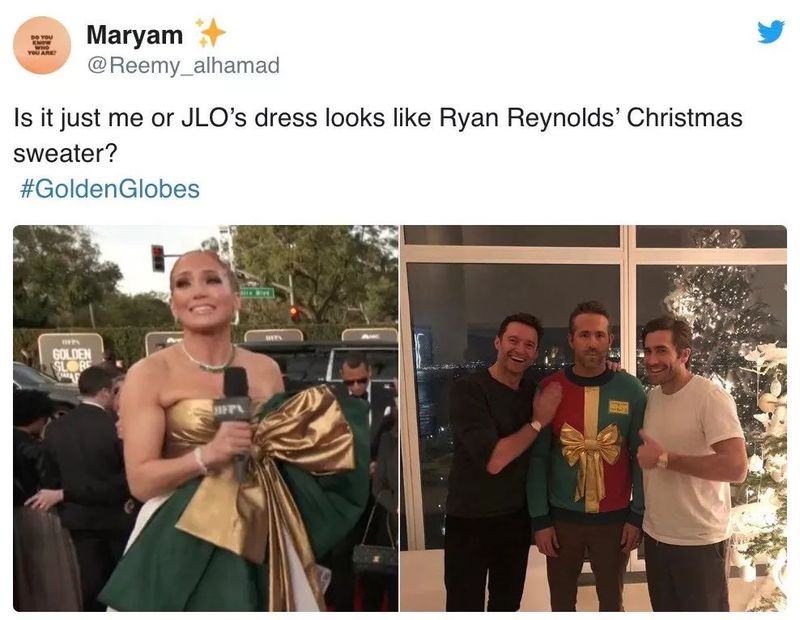The width and height of the screenshot is (800, 620).
Task: Click the gold bow on the Christmas sweater
Action: [590, 449]
